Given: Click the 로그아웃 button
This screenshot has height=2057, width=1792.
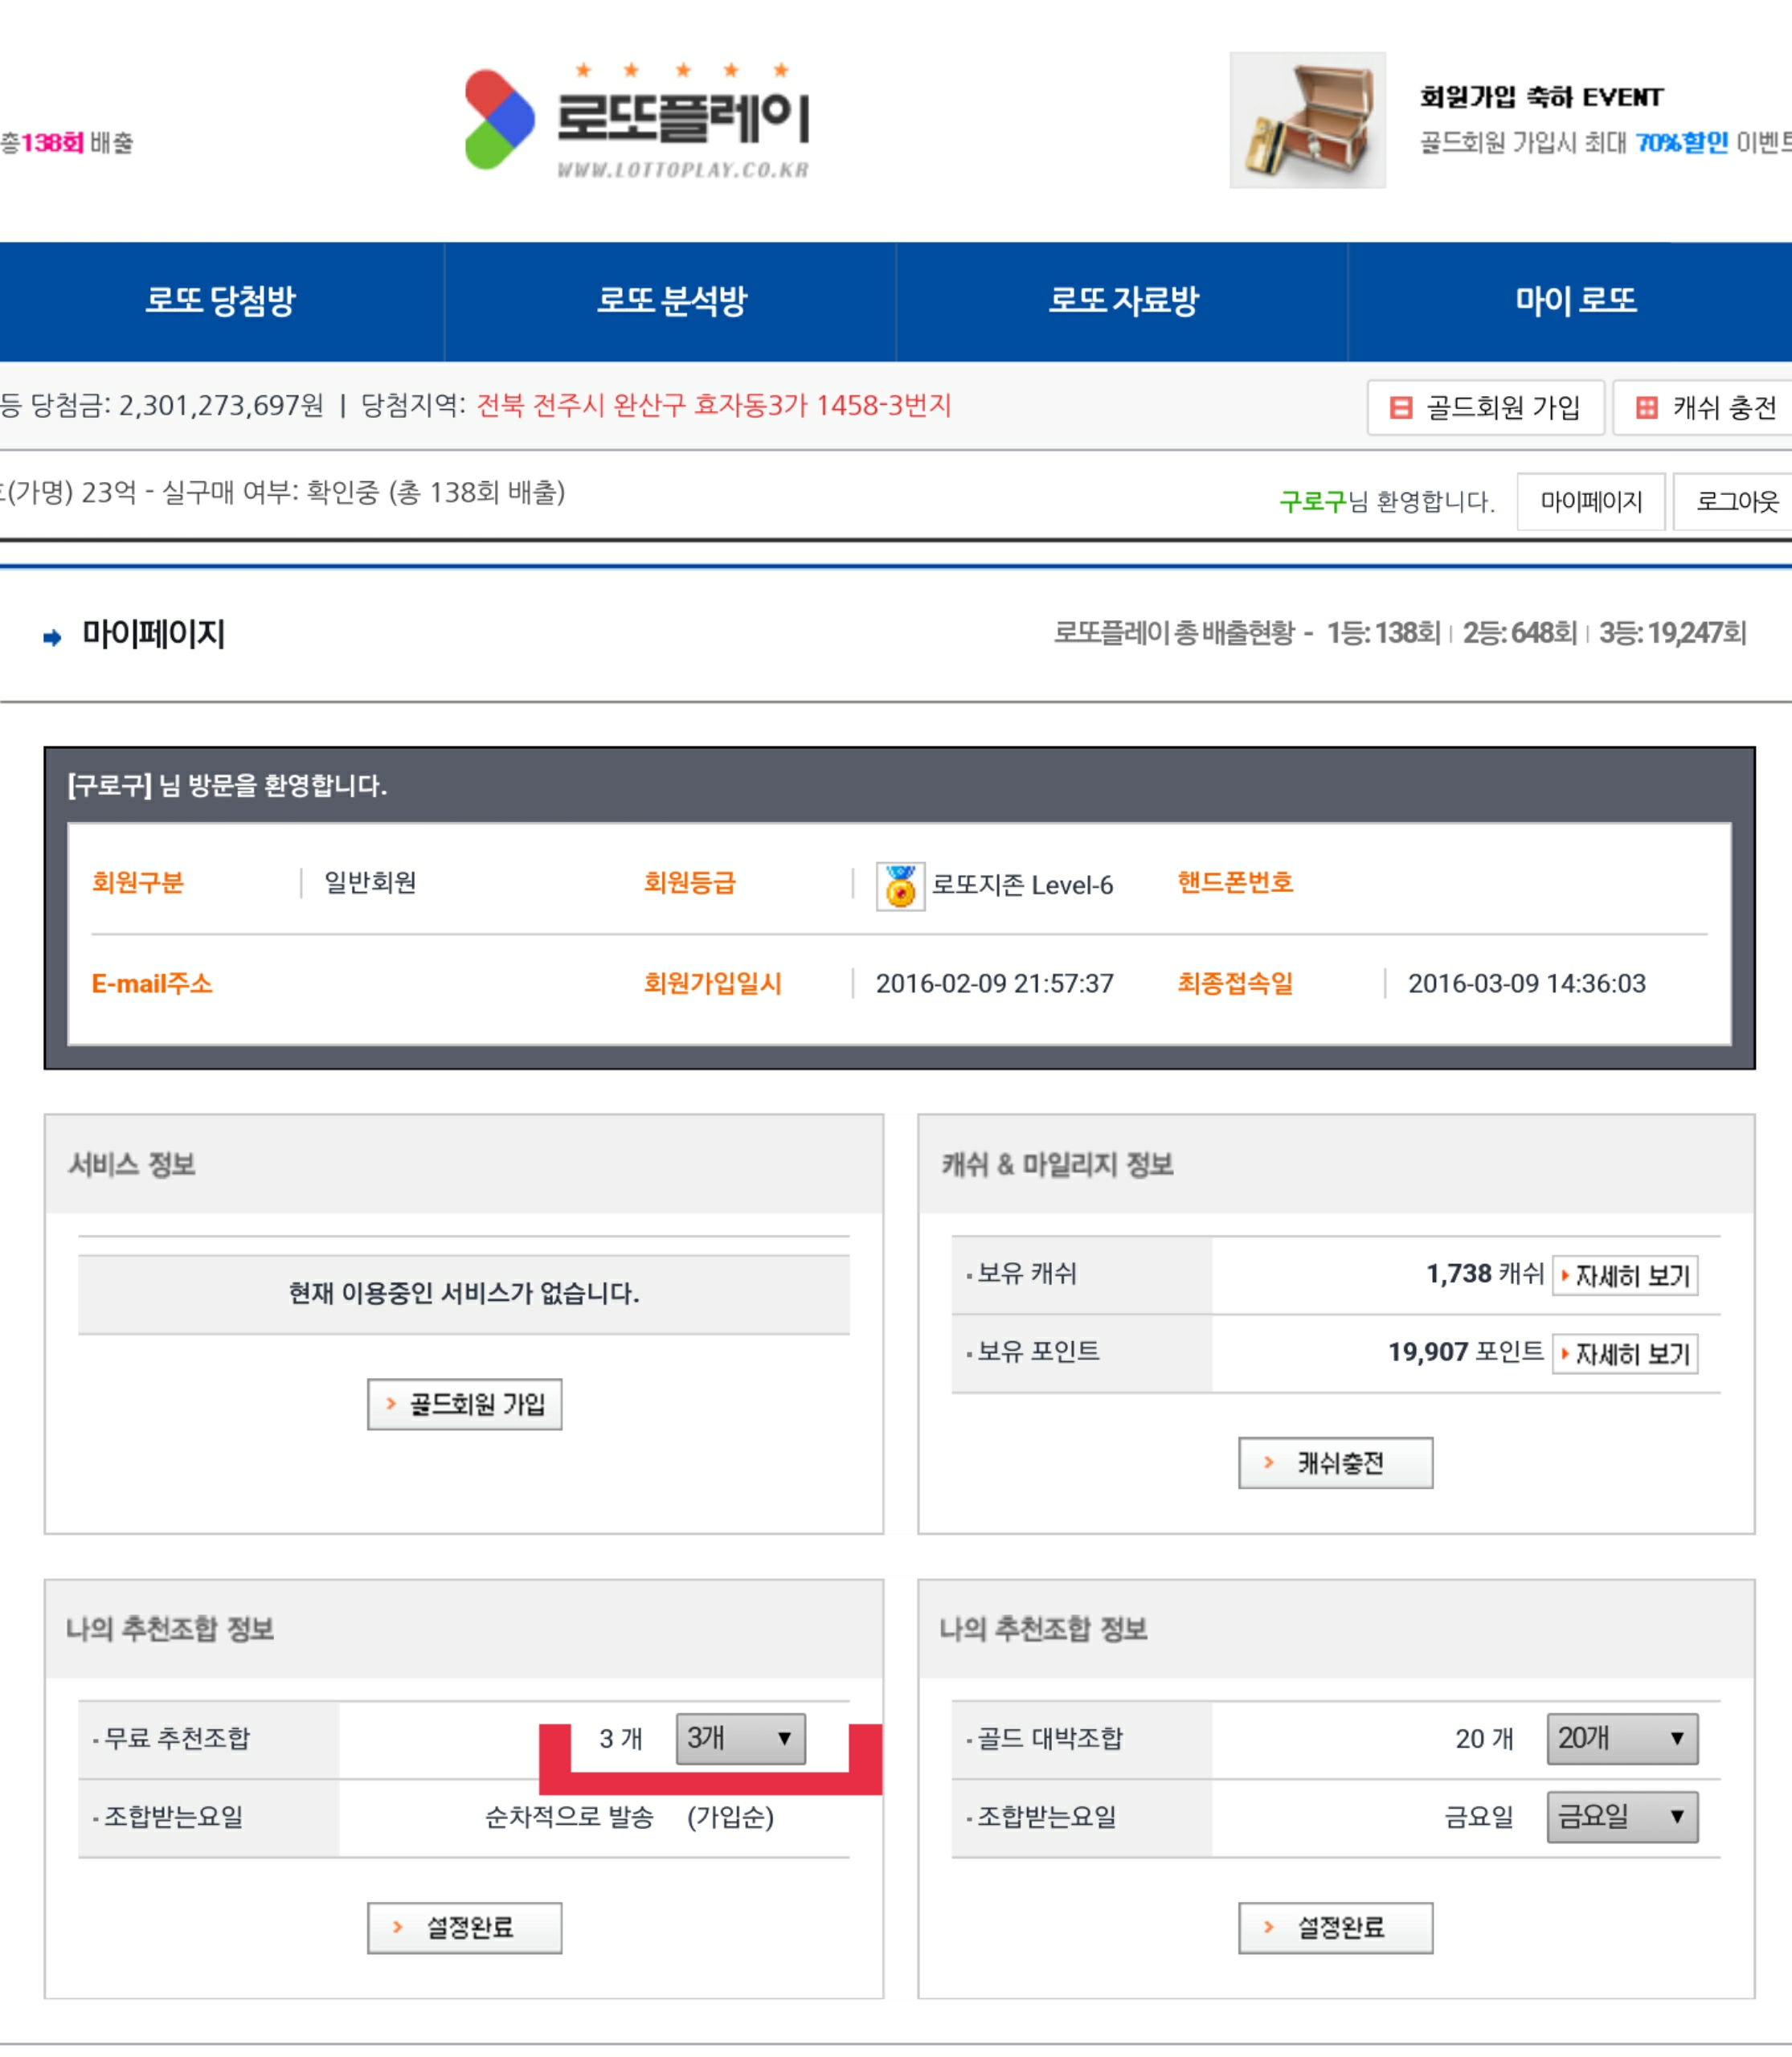Looking at the screenshot, I should [x=1736, y=501].
